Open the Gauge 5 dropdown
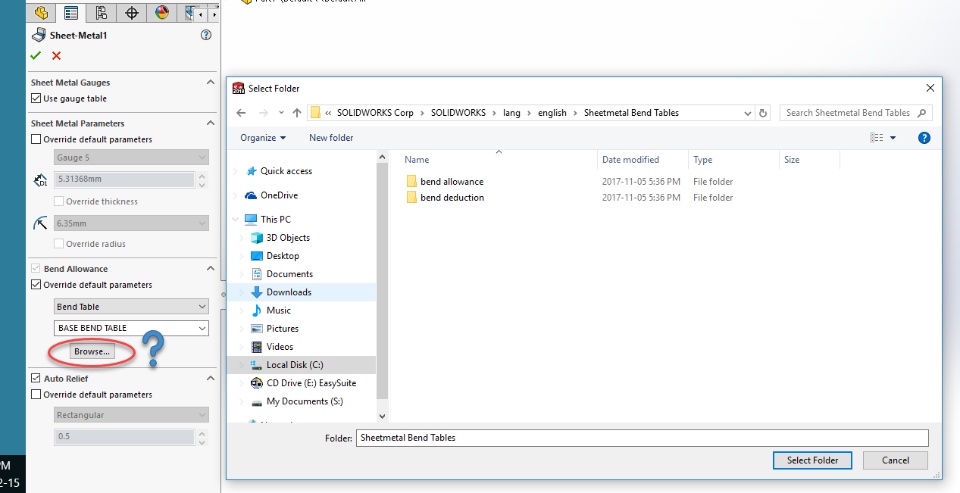The width and height of the screenshot is (960, 493). pos(131,157)
